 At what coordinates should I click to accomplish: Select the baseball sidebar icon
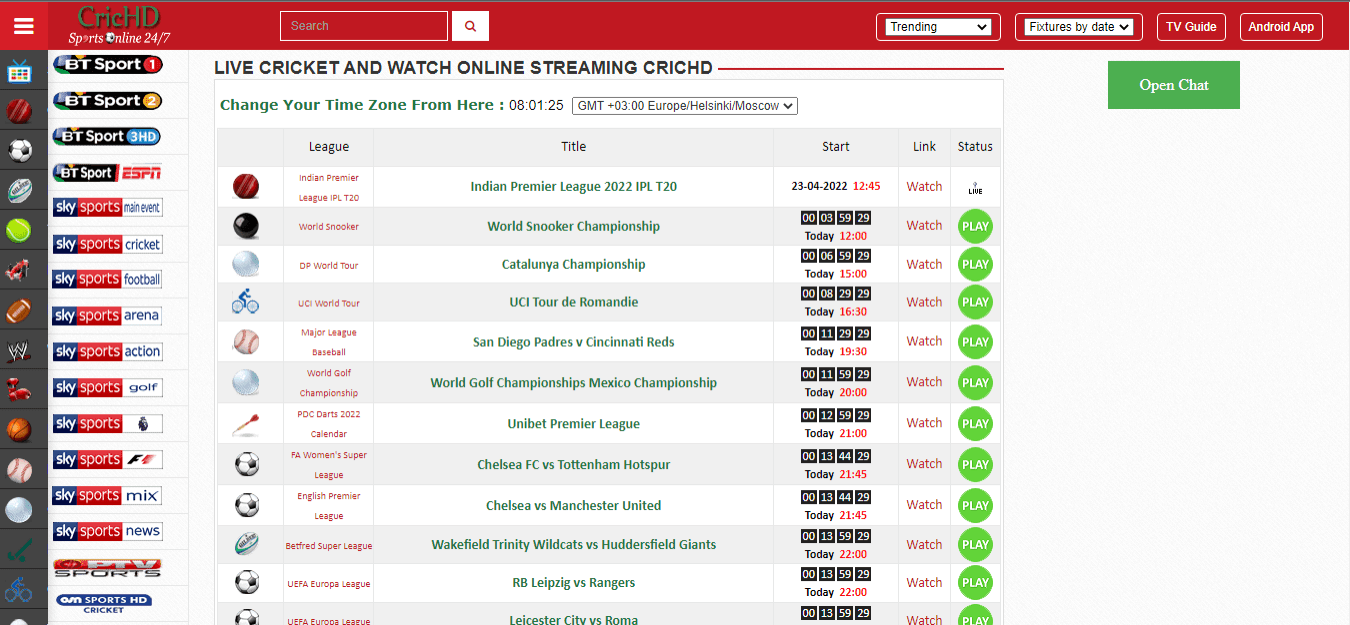pyautogui.click(x=19, y=470)
